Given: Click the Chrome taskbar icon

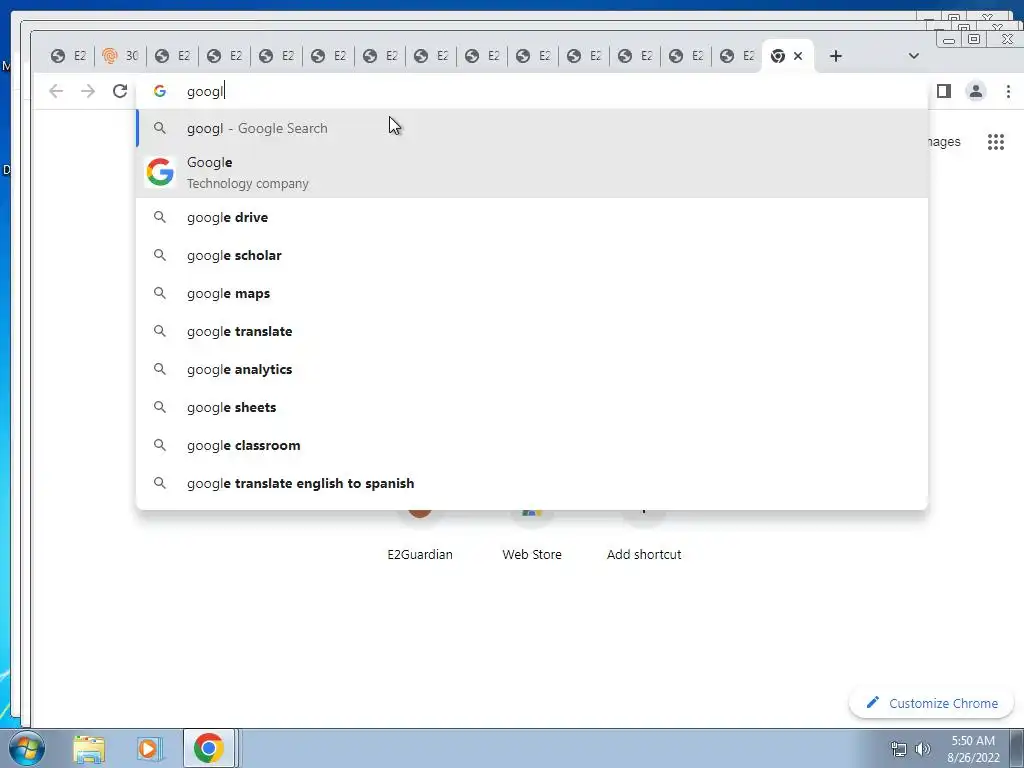Looking at the screenshot, I should (208, 748).
